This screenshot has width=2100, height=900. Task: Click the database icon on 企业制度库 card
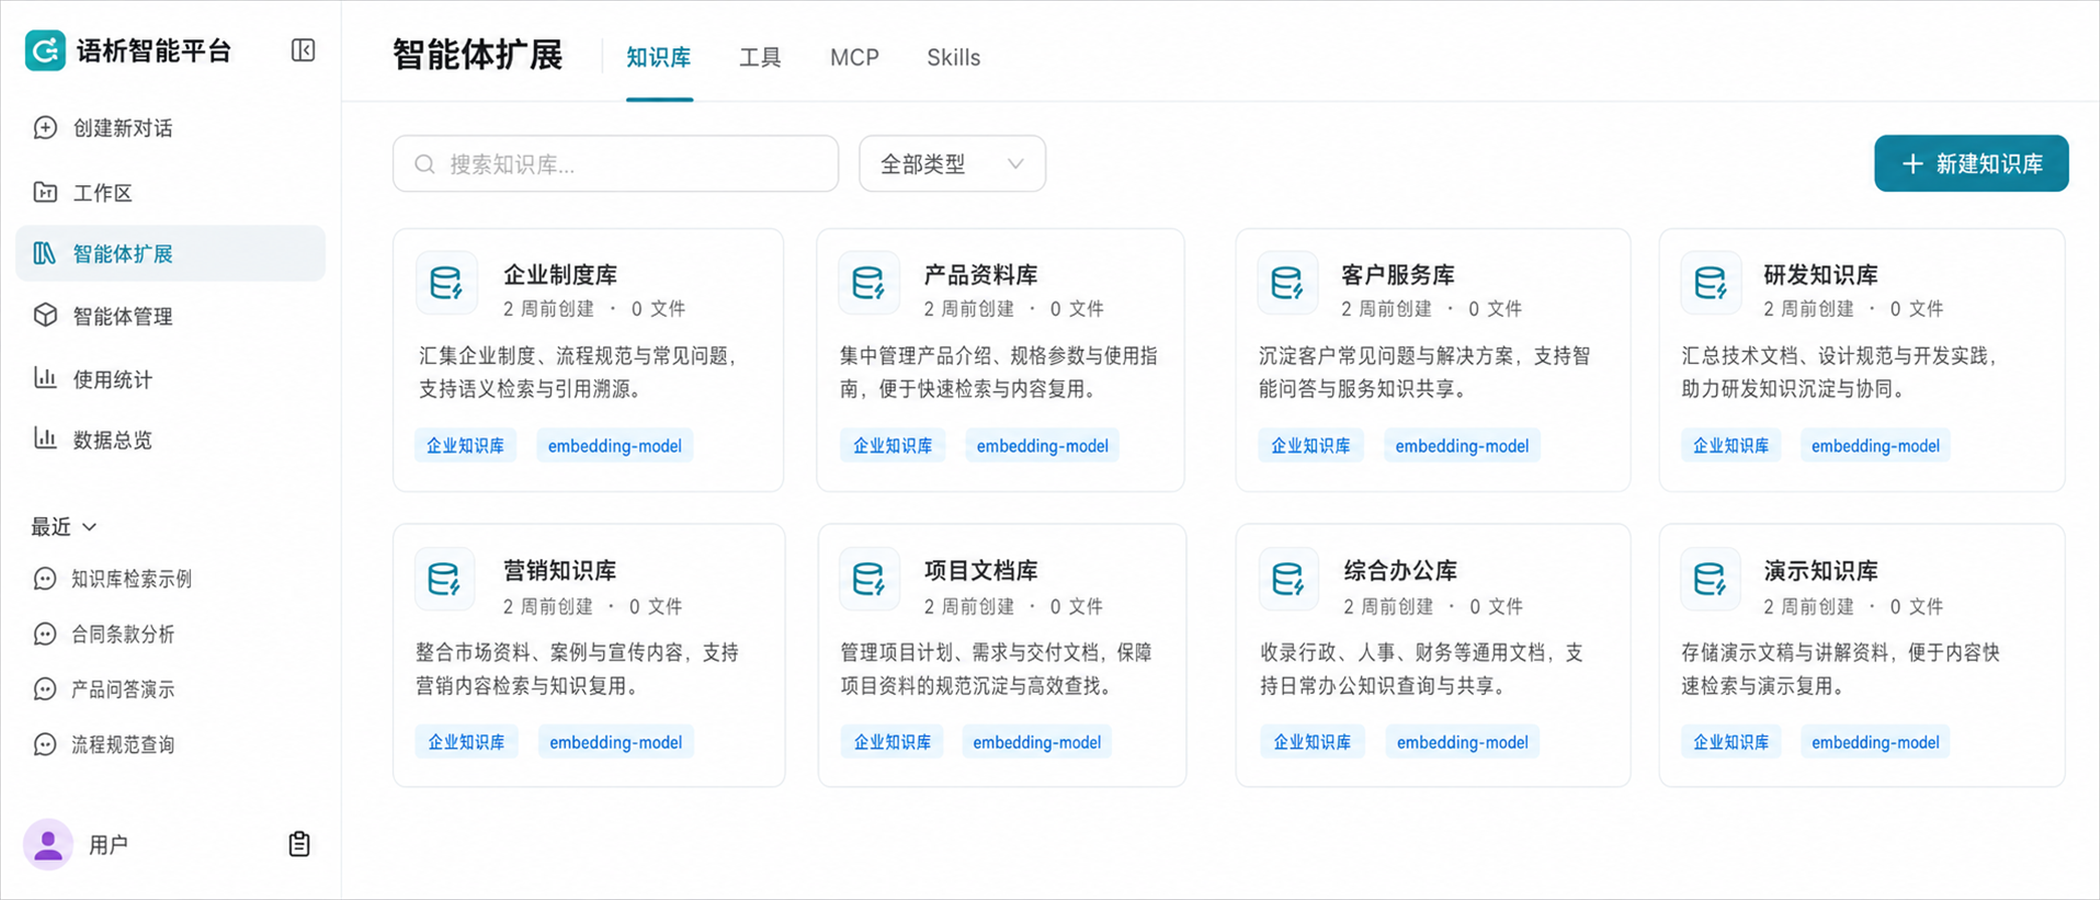[446, 283]
